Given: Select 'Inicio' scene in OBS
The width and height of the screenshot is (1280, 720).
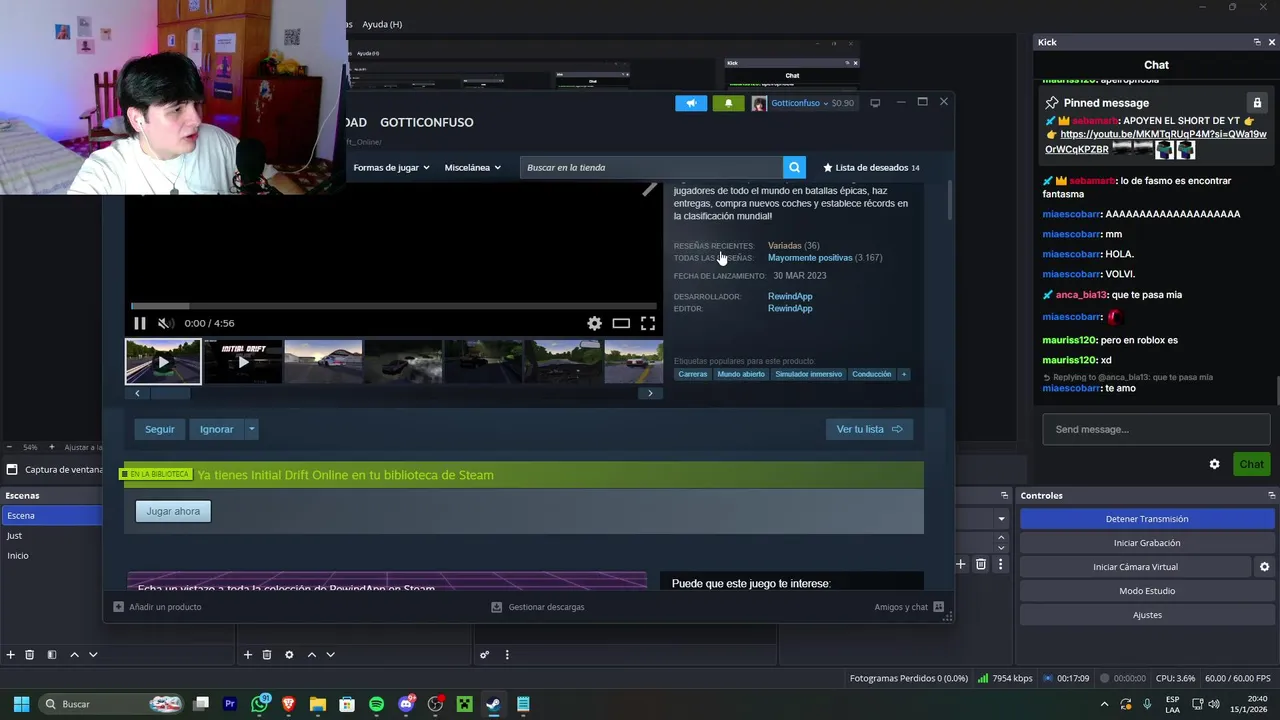Looking at the screenshot, I should (51, 555).
